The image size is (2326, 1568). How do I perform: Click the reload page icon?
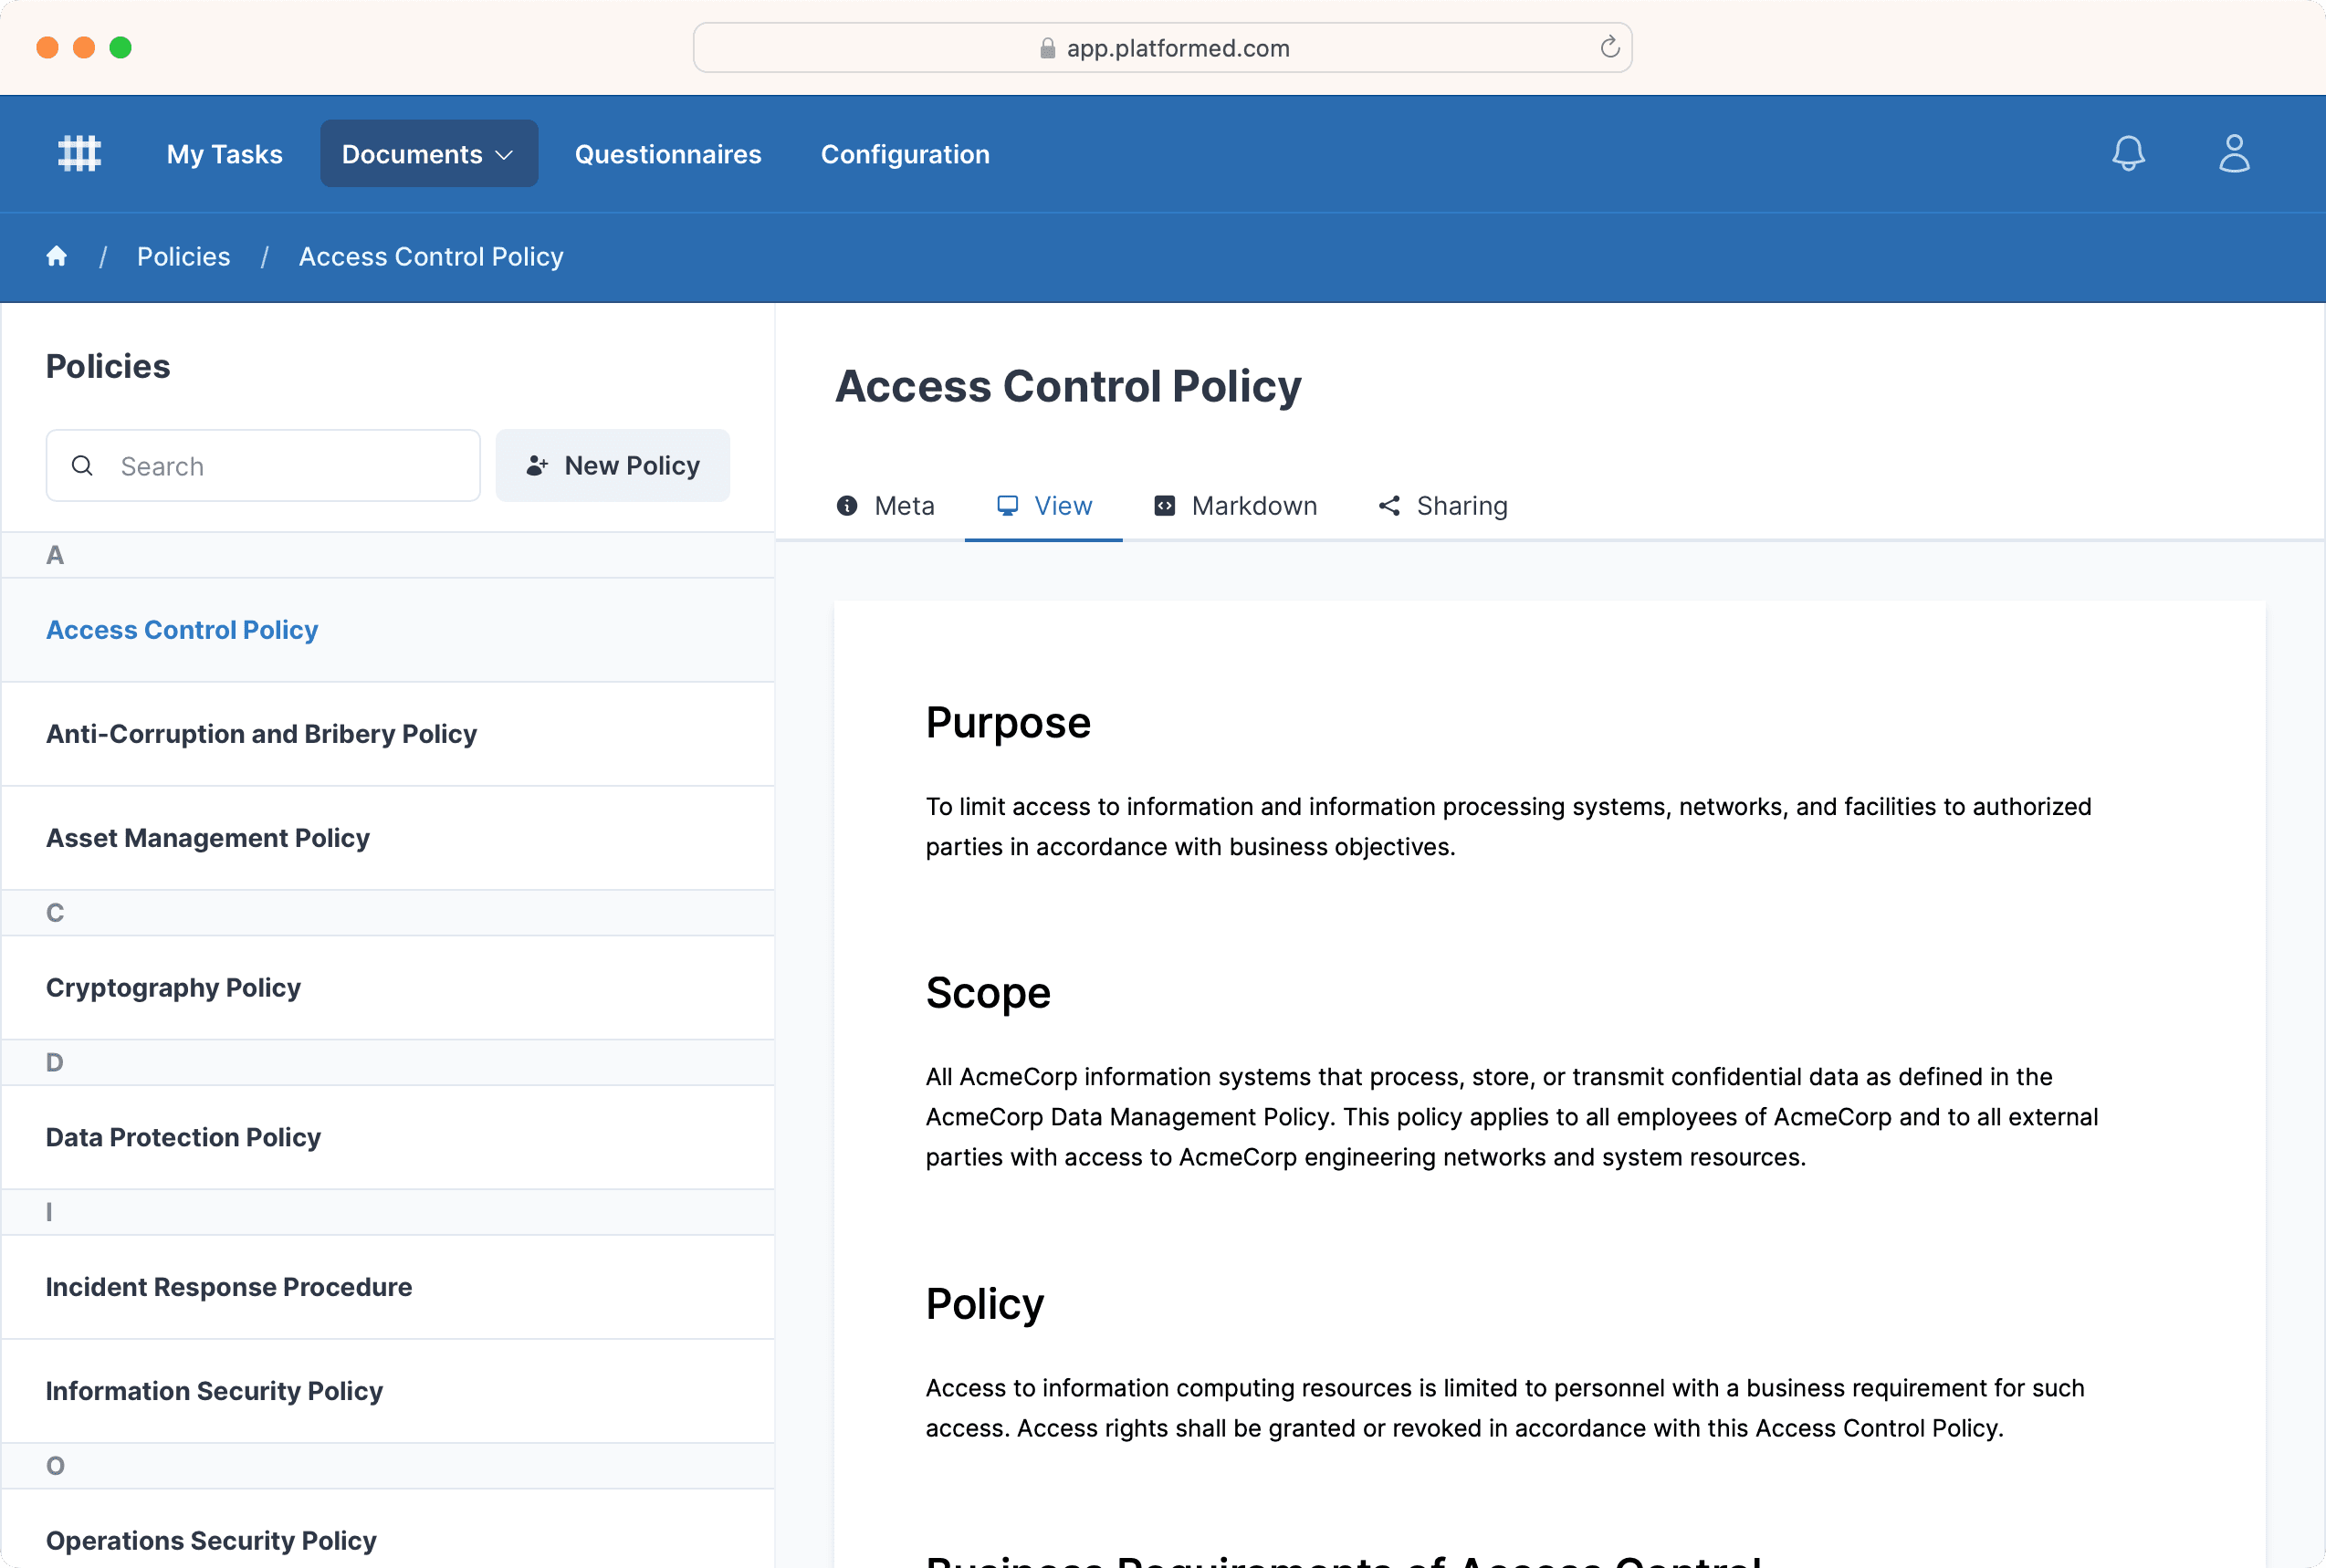[x=1609, y=47]
